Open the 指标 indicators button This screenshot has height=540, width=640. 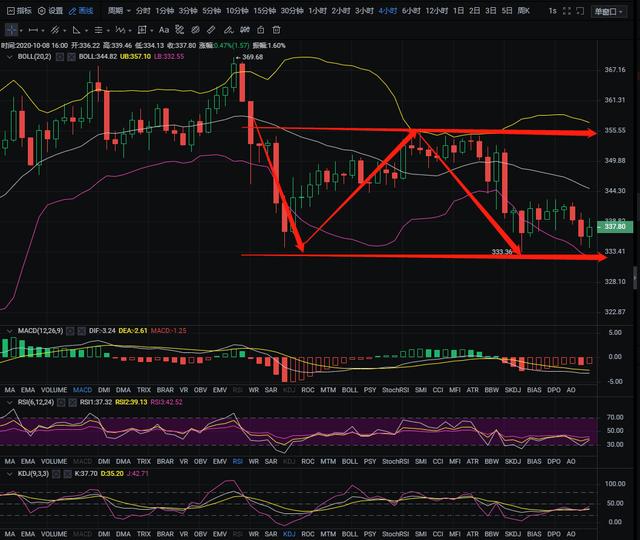19,11
